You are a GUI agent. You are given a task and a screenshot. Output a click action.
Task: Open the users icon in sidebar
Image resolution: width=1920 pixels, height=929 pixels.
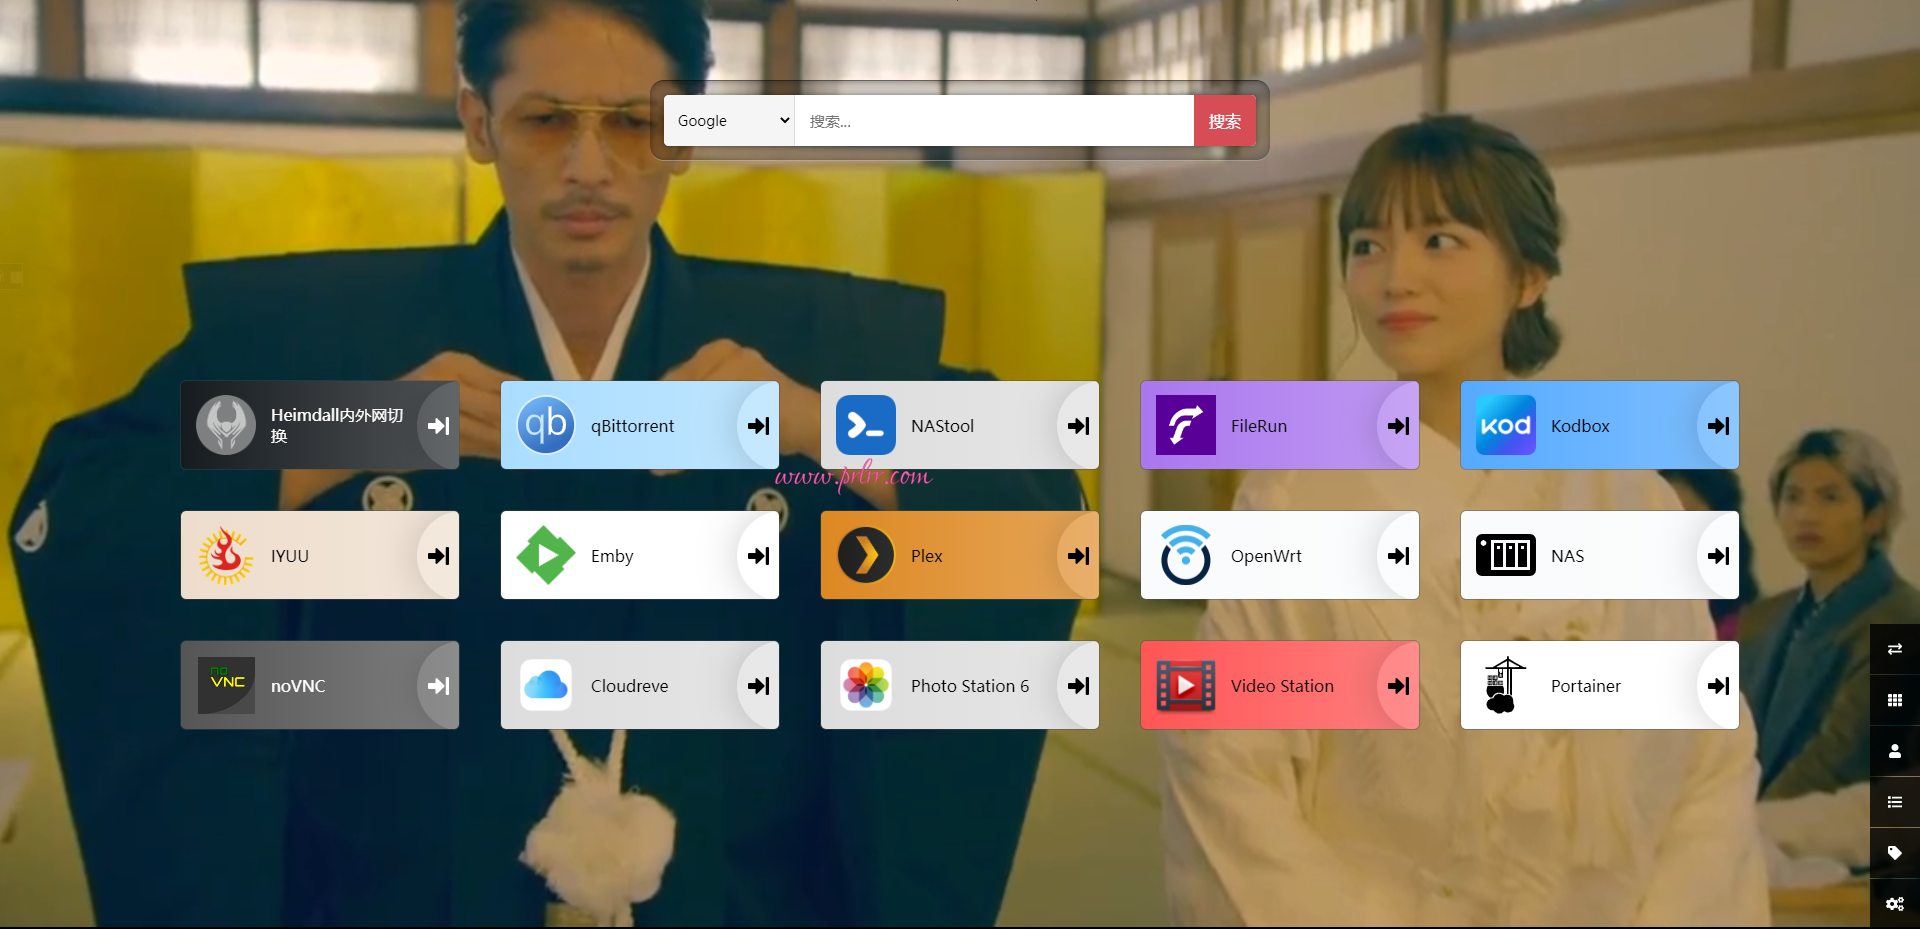(x=1894, y=751)
